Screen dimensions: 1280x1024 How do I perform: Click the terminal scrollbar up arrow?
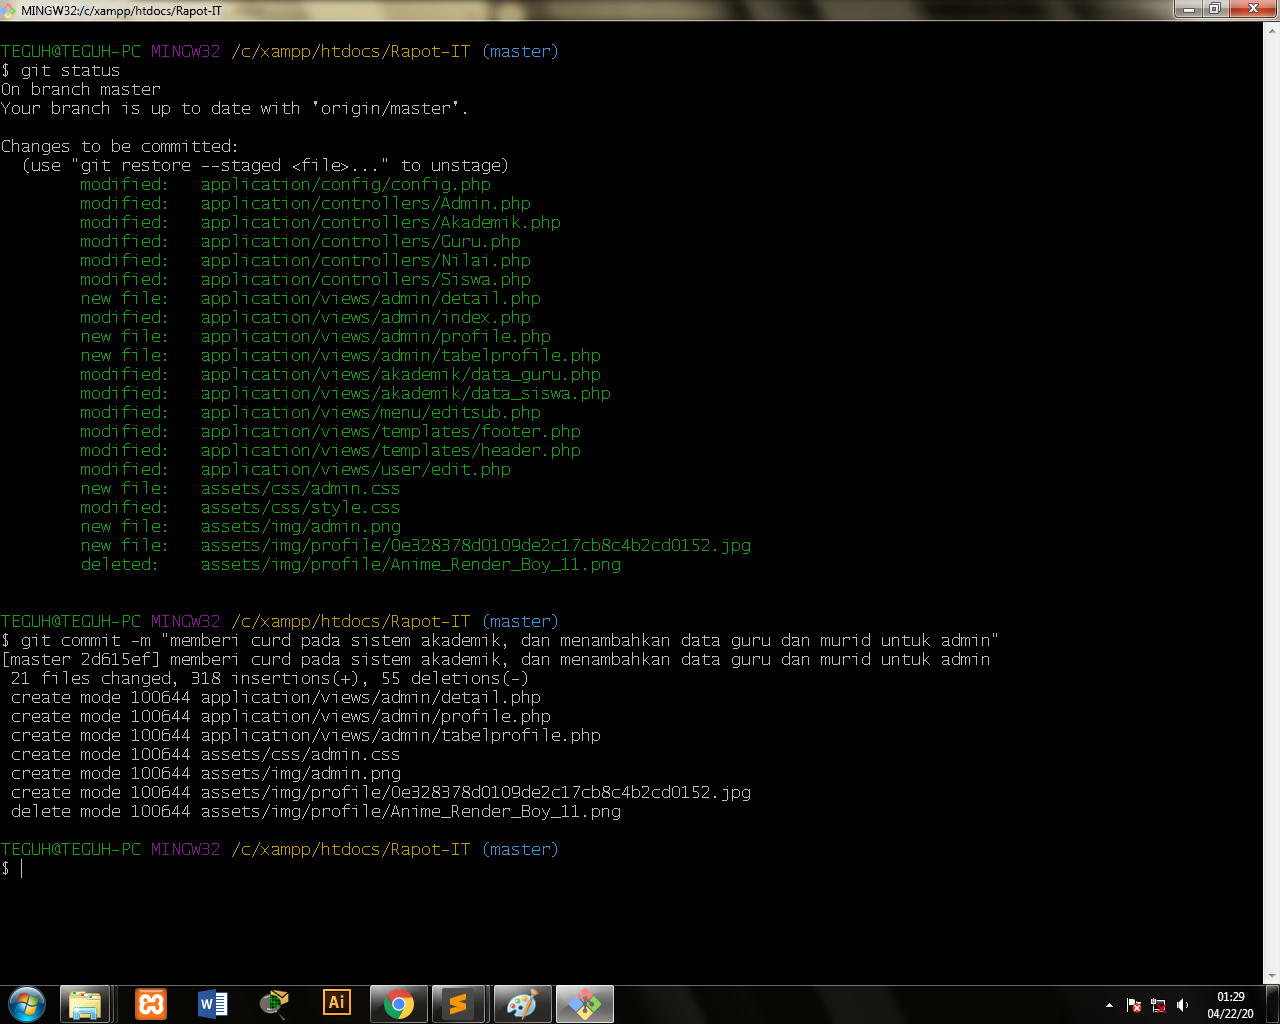click(x=1273, y=30)
